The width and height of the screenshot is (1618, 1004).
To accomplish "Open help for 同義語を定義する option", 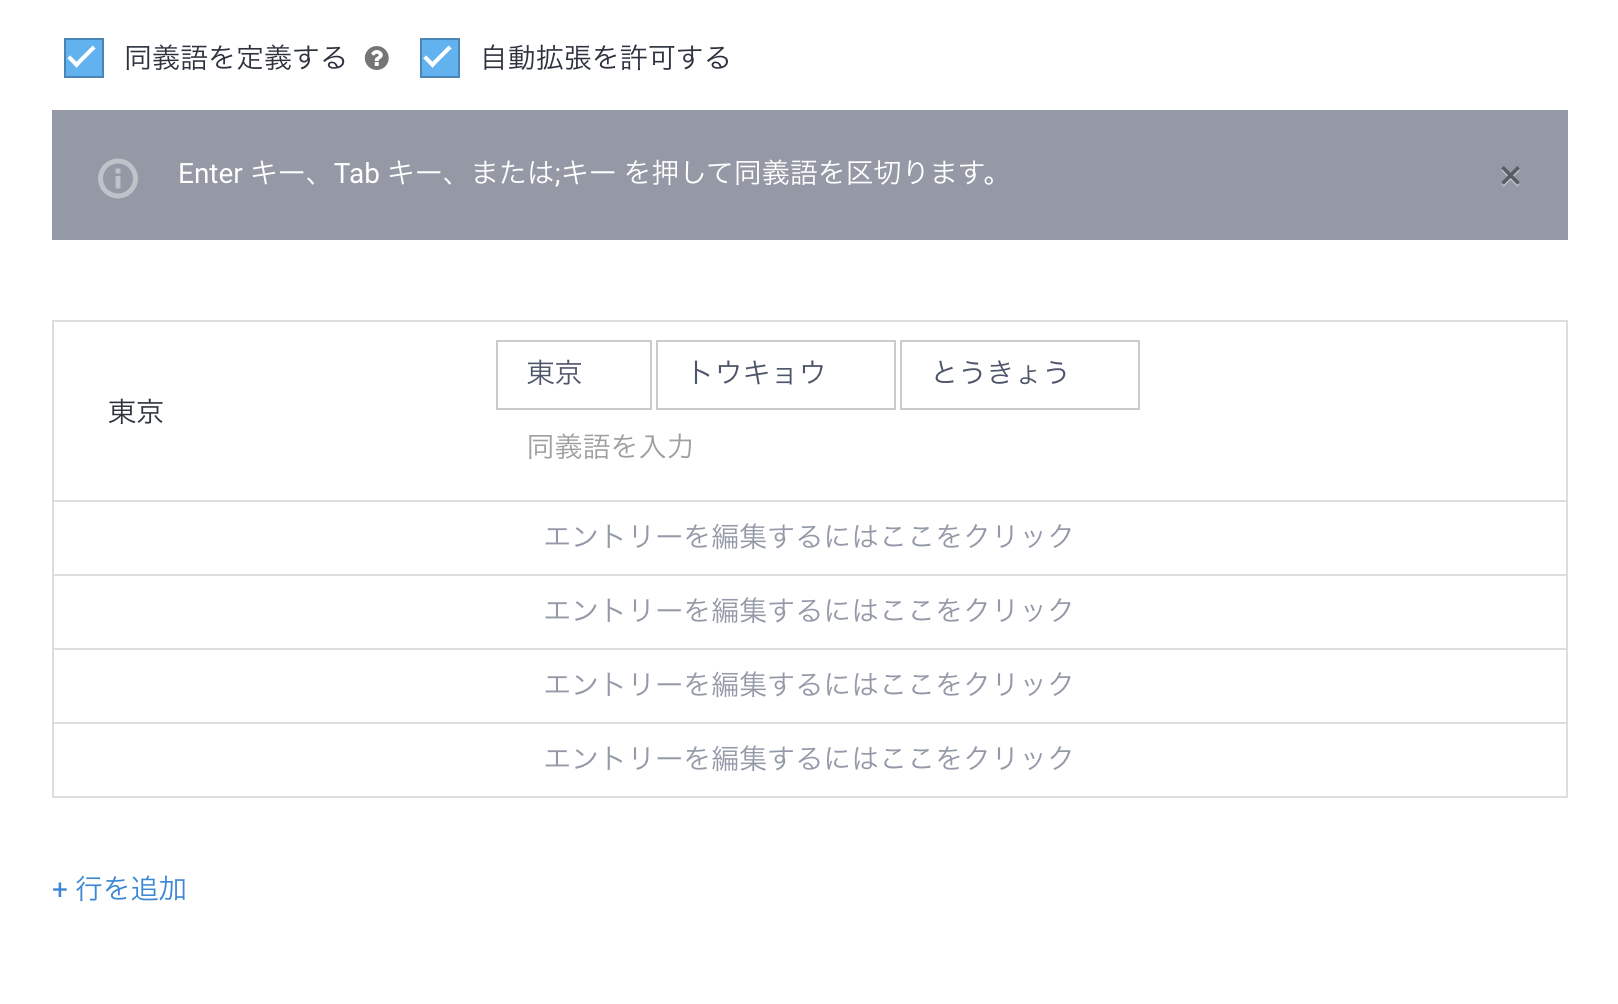I will coord(378,59).
